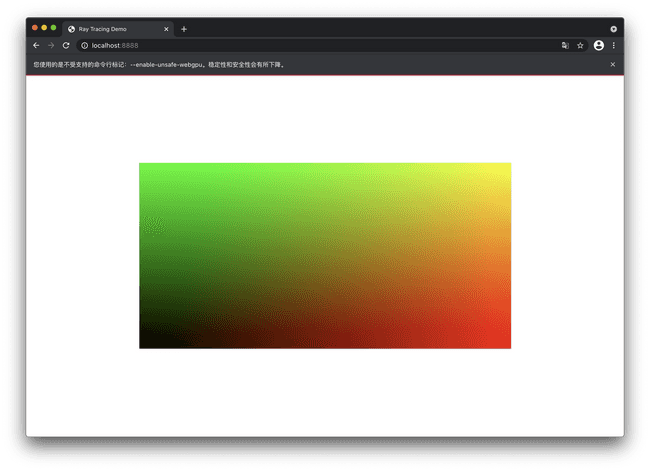Screen dimensions: 650x471
Task: Click the round icon at tab strip's right end
Action: (x=613, y=29)
